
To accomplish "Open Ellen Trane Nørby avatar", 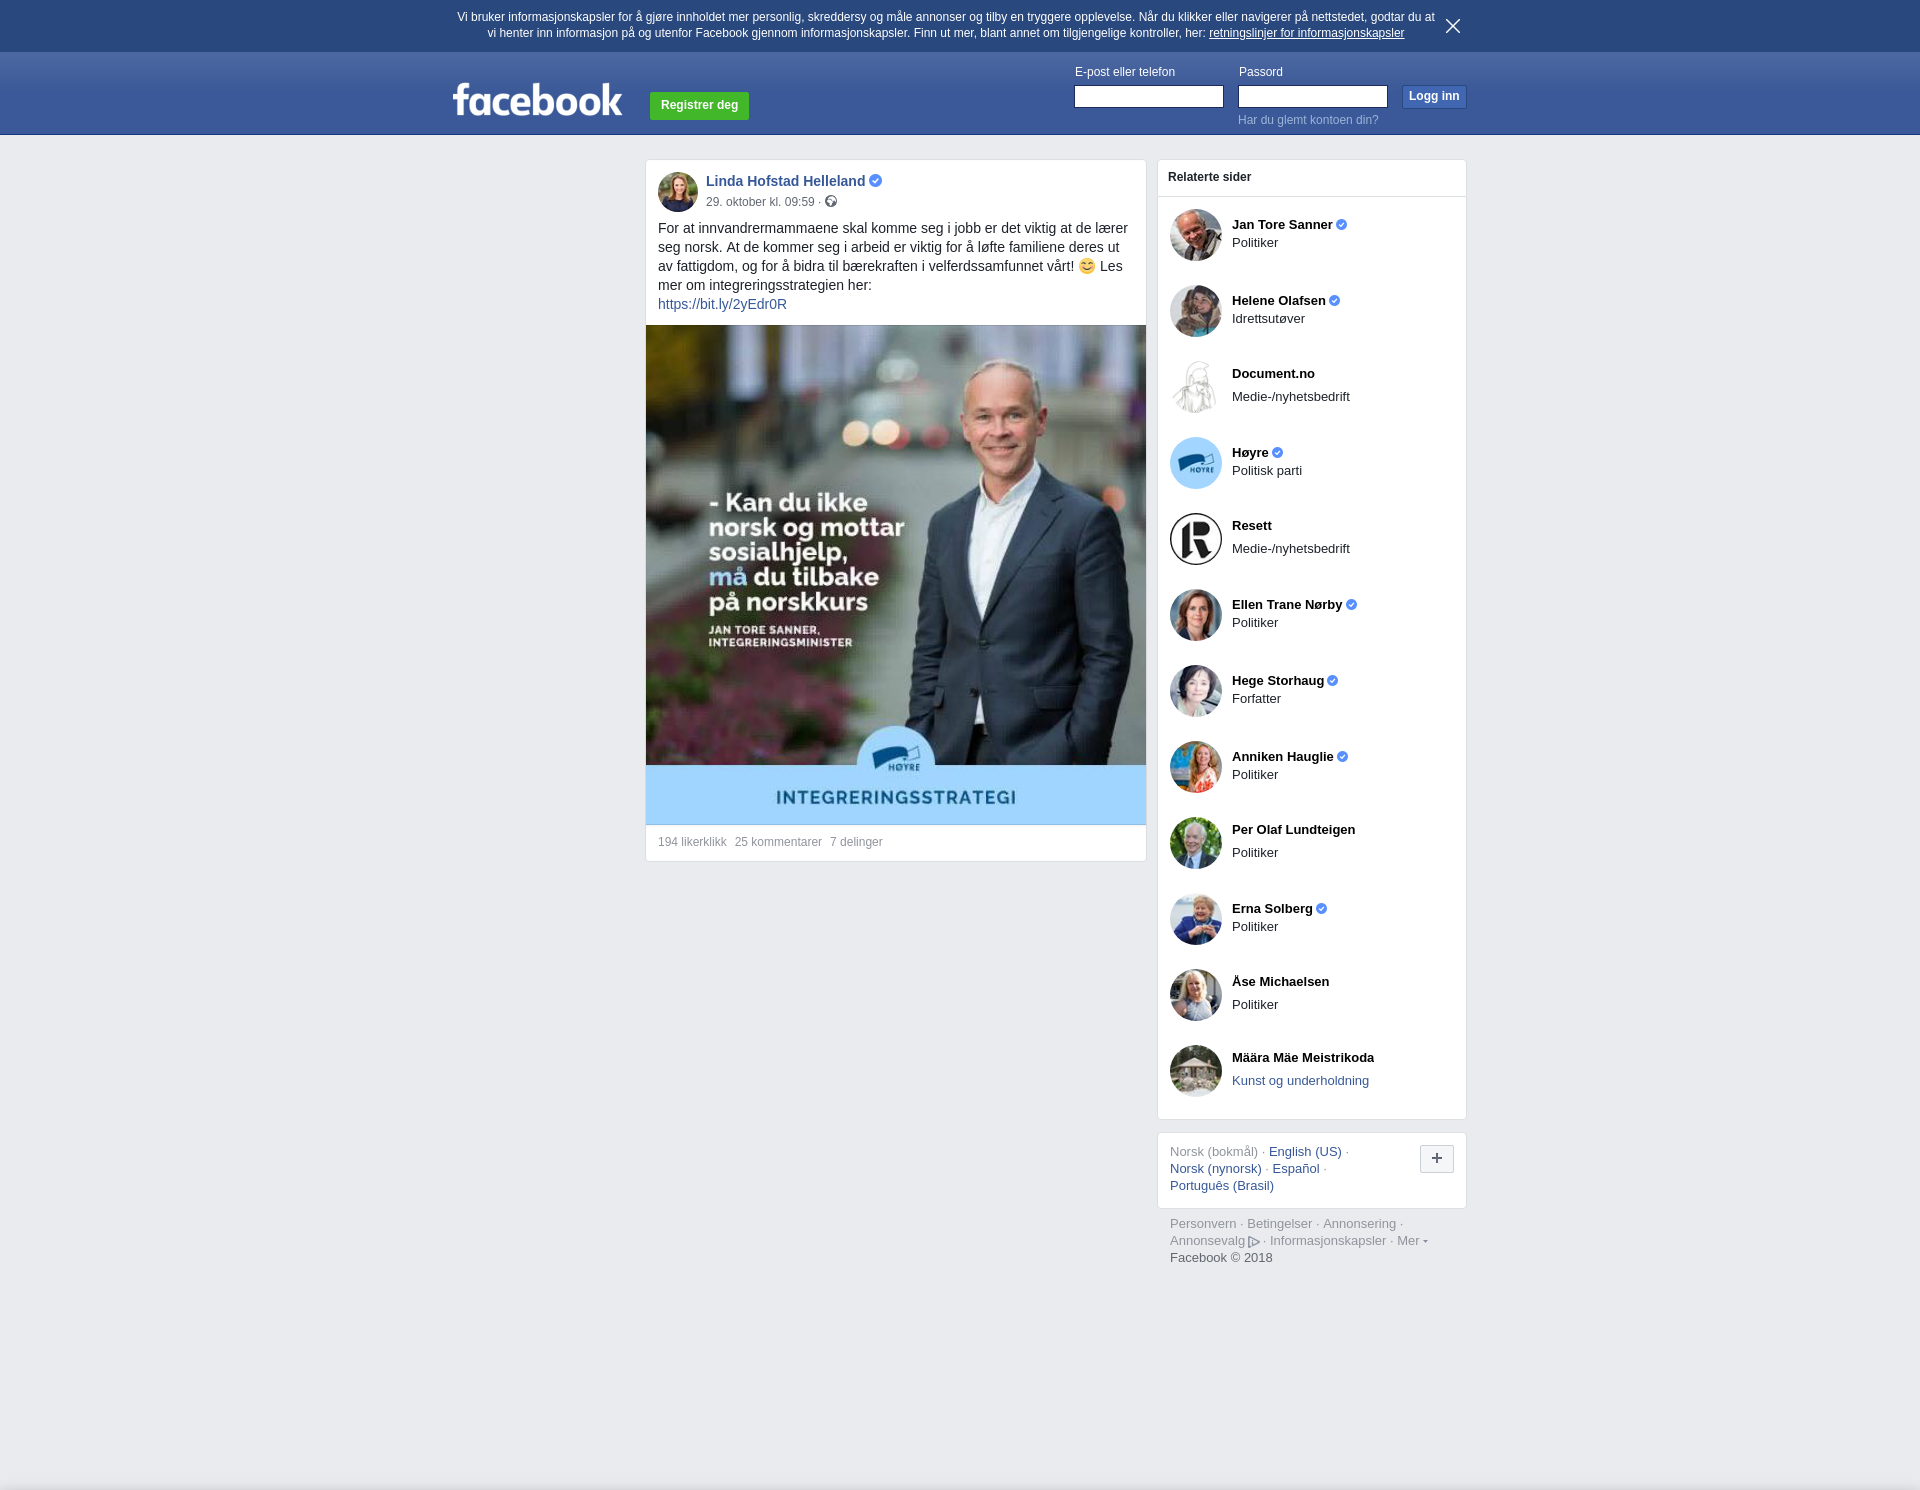I will [1196, 615].
